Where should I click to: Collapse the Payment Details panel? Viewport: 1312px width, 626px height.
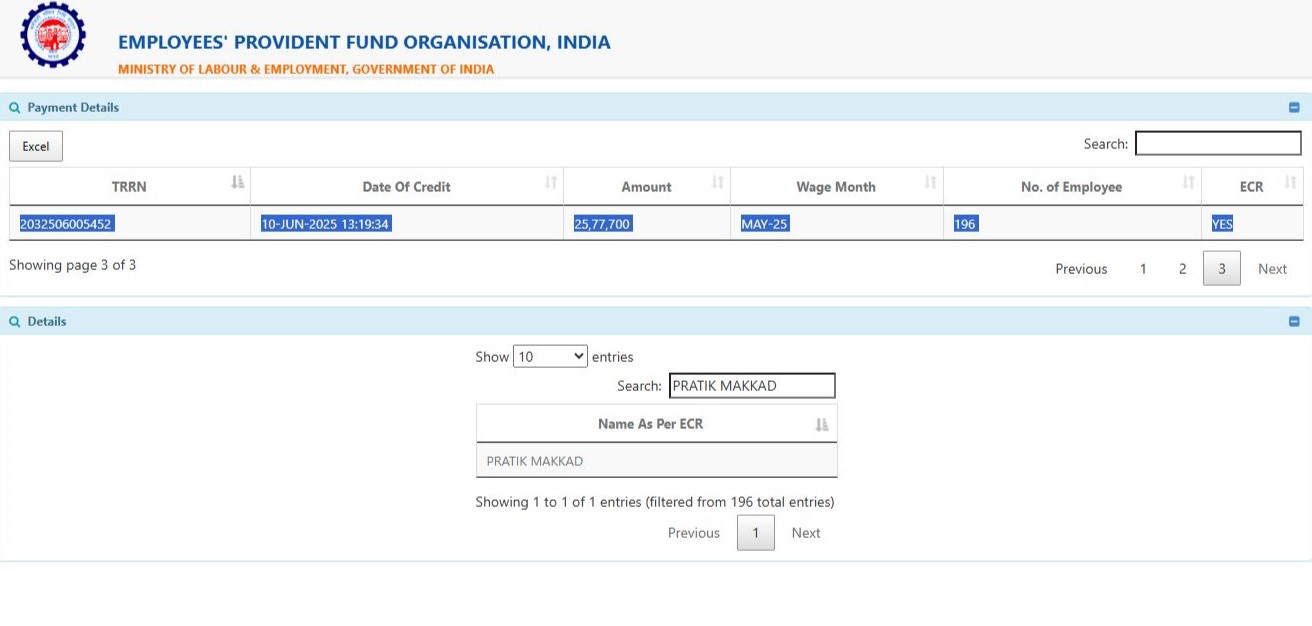point(1294,107)
